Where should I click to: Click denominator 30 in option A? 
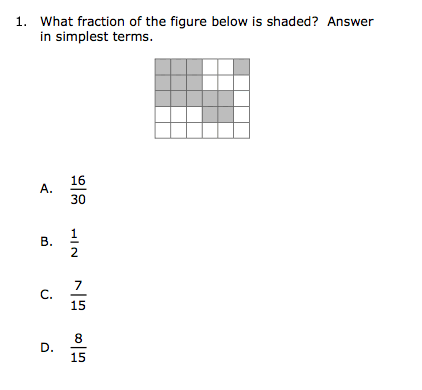coord(78,199)
